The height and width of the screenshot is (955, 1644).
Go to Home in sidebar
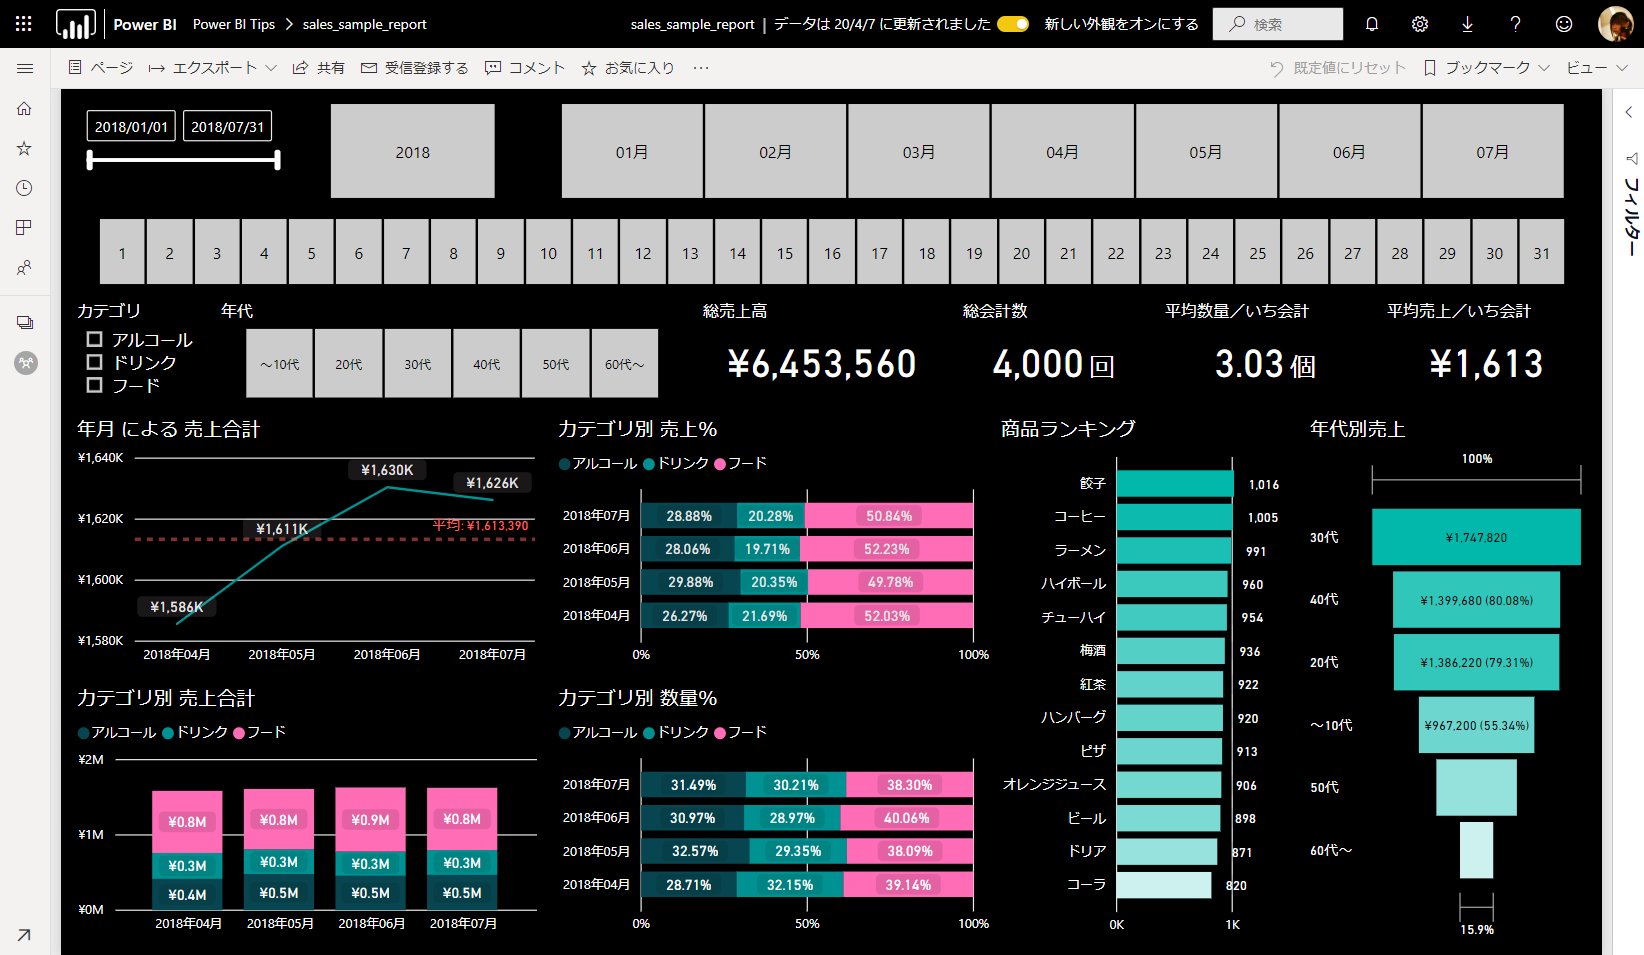25,108
